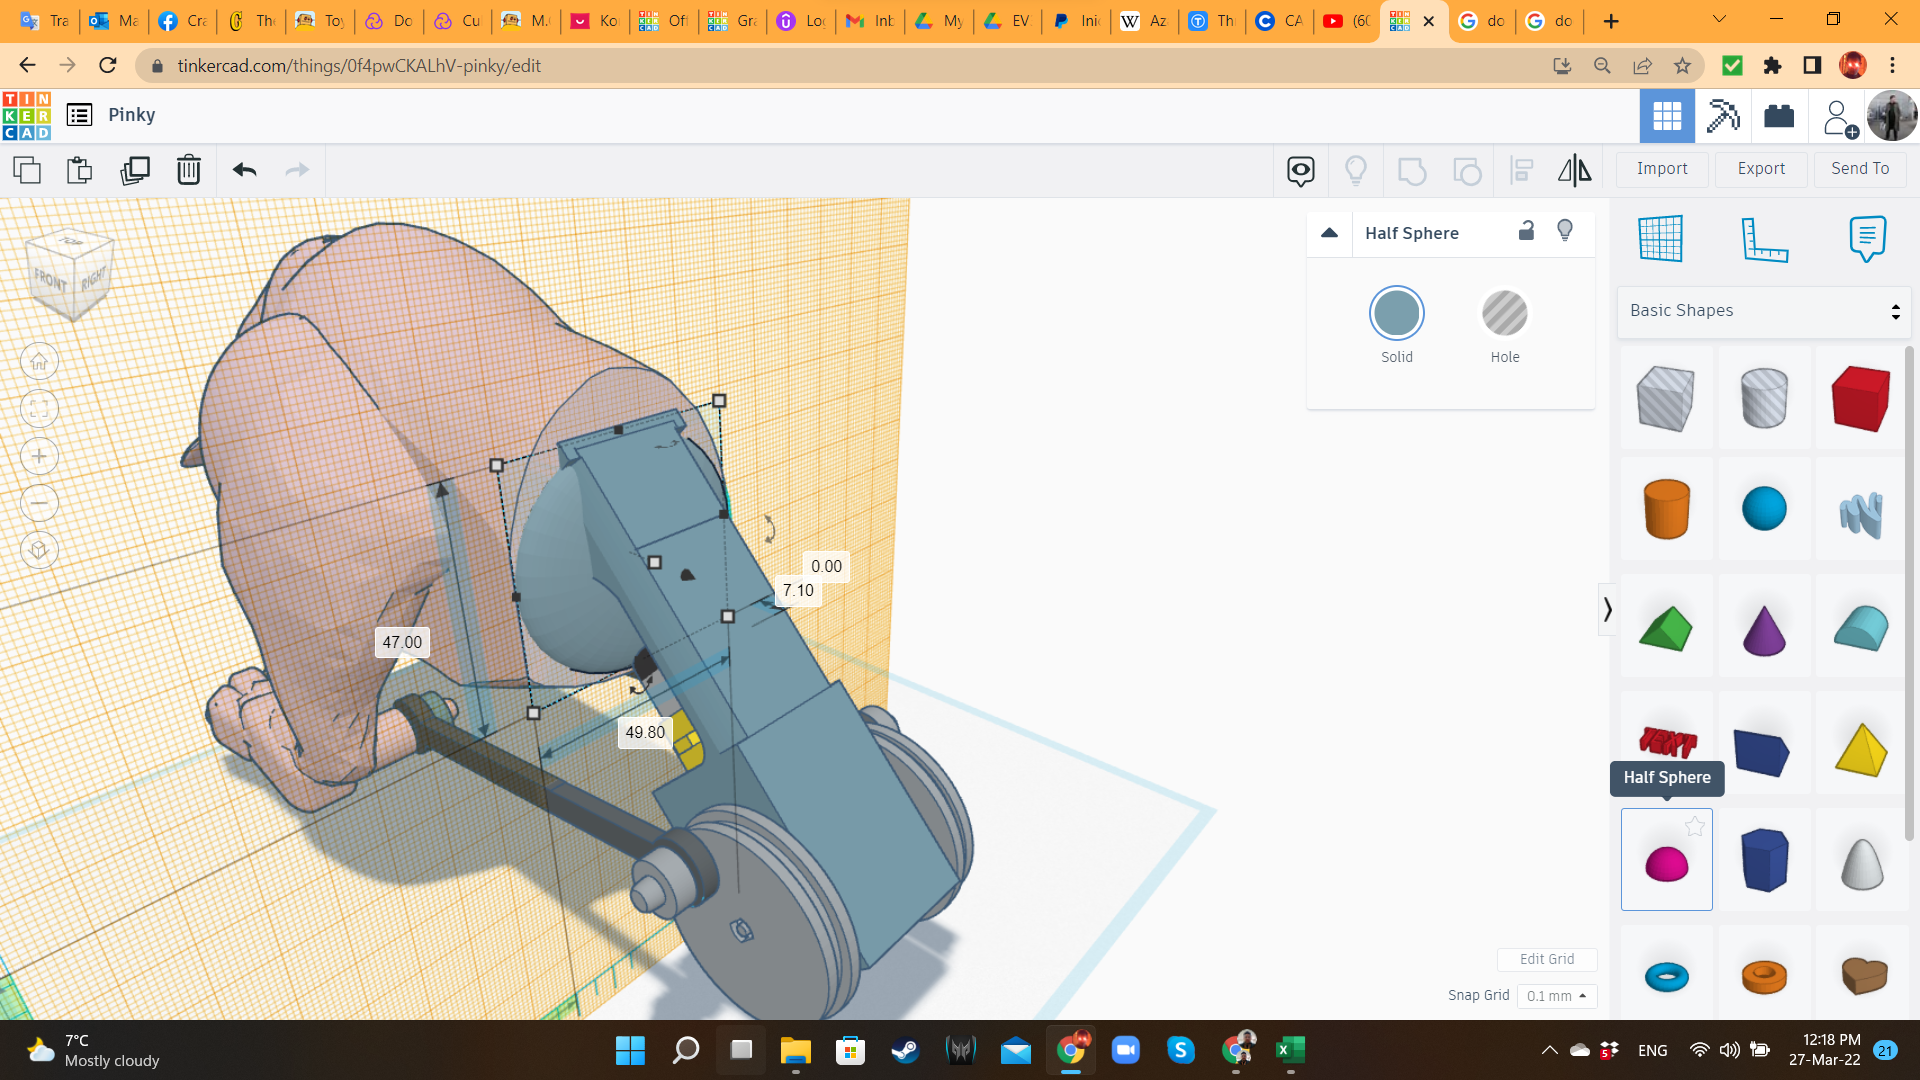The height and width of the screenshot is (1080, 1920).
Task: Click the Undo arrow
Action: point(245,170)
